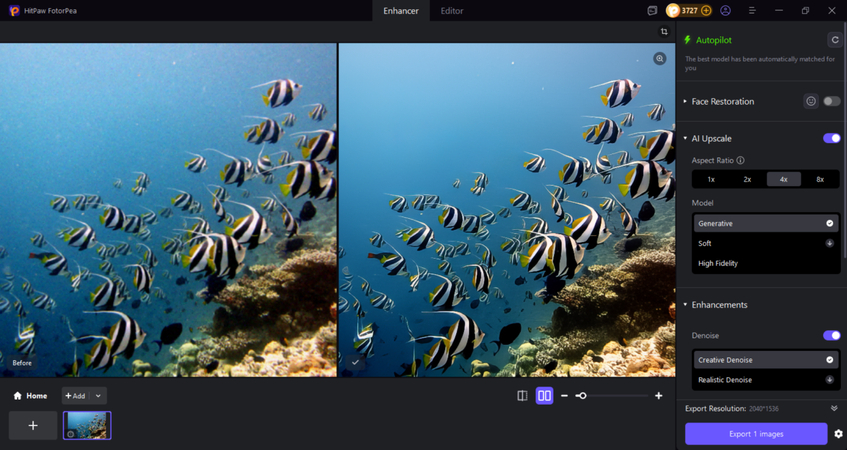Toggle the Denoise switch
Screen dimensions: 847x450
(x=831, y=335)
